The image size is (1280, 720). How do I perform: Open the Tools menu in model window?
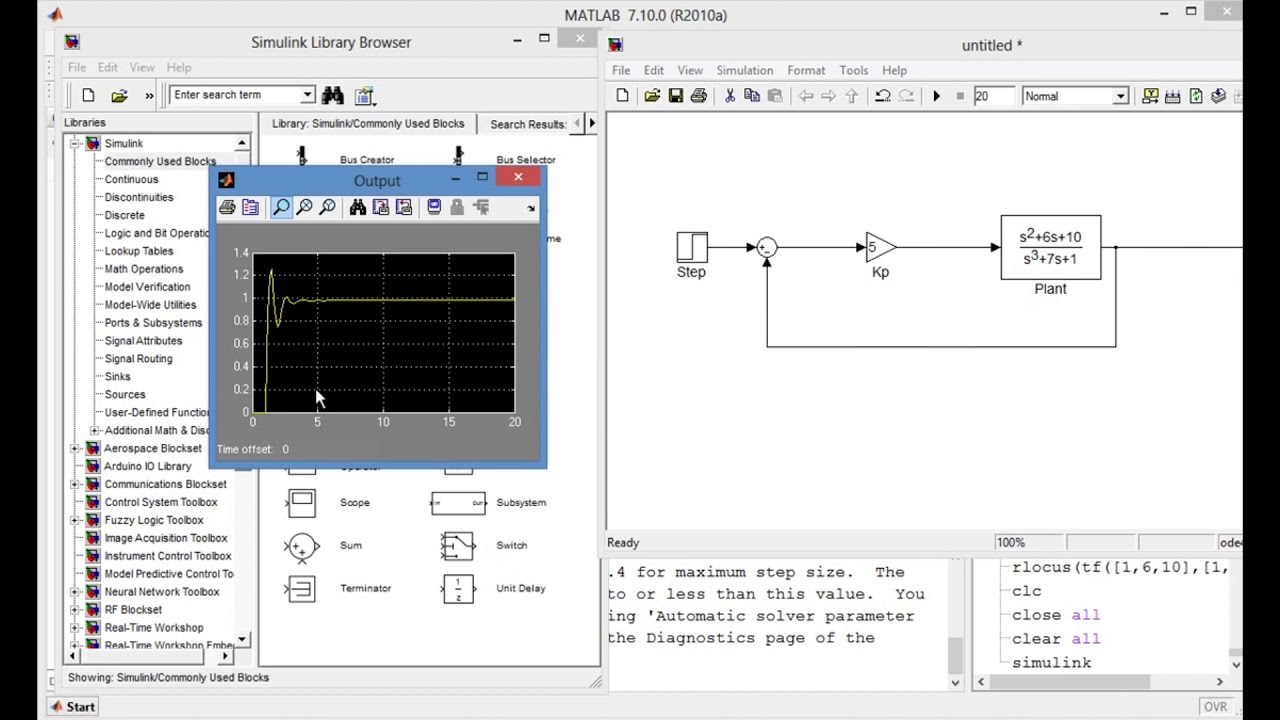853,70
